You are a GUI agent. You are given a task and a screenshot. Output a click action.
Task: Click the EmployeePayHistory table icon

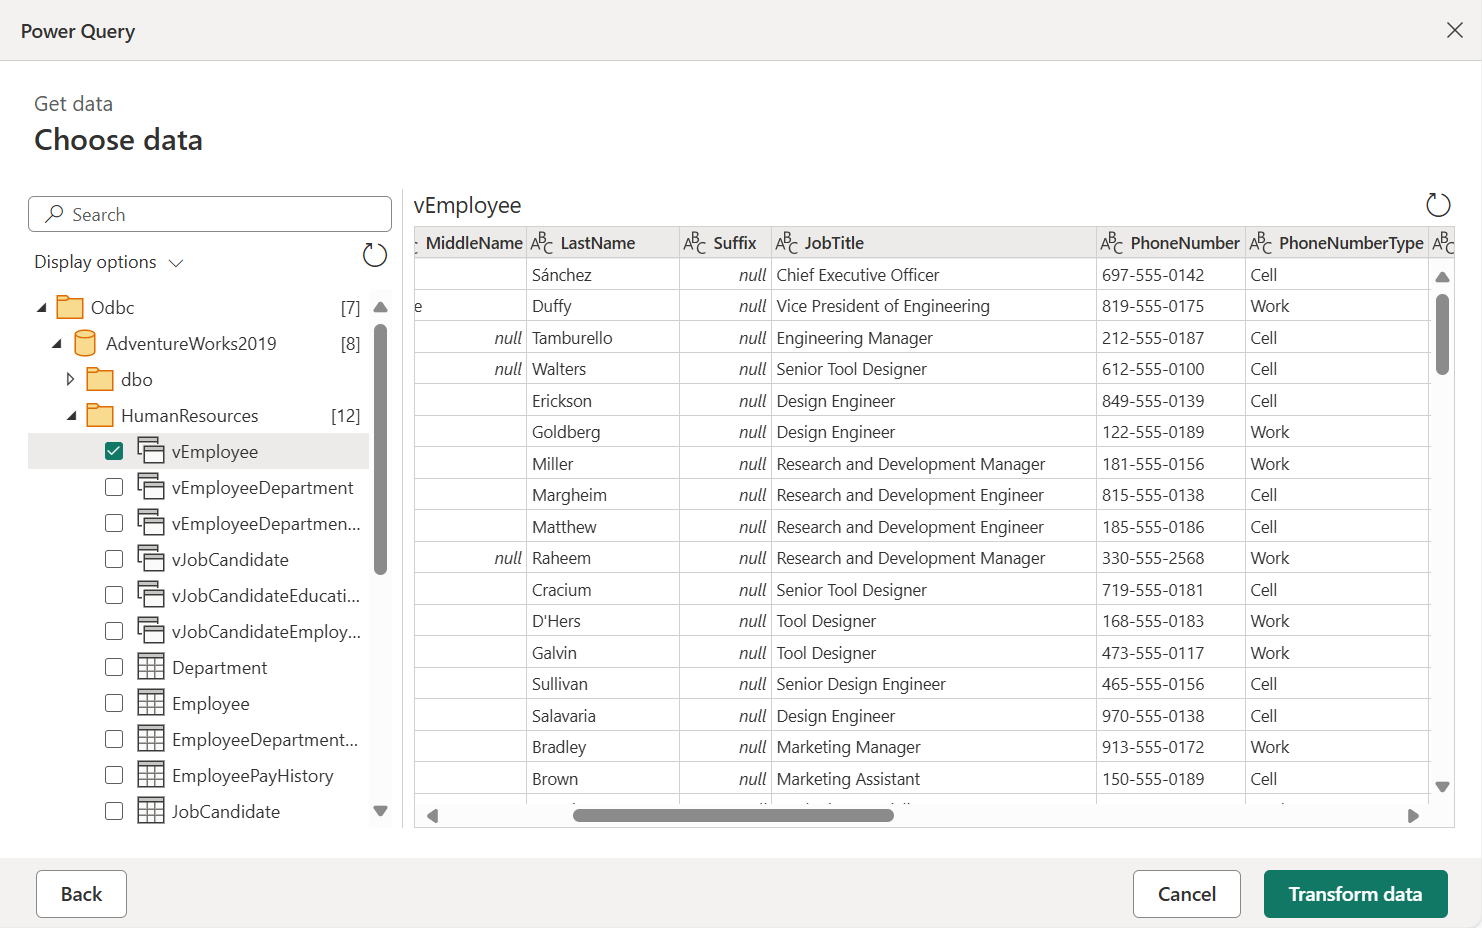click(151, 775)
